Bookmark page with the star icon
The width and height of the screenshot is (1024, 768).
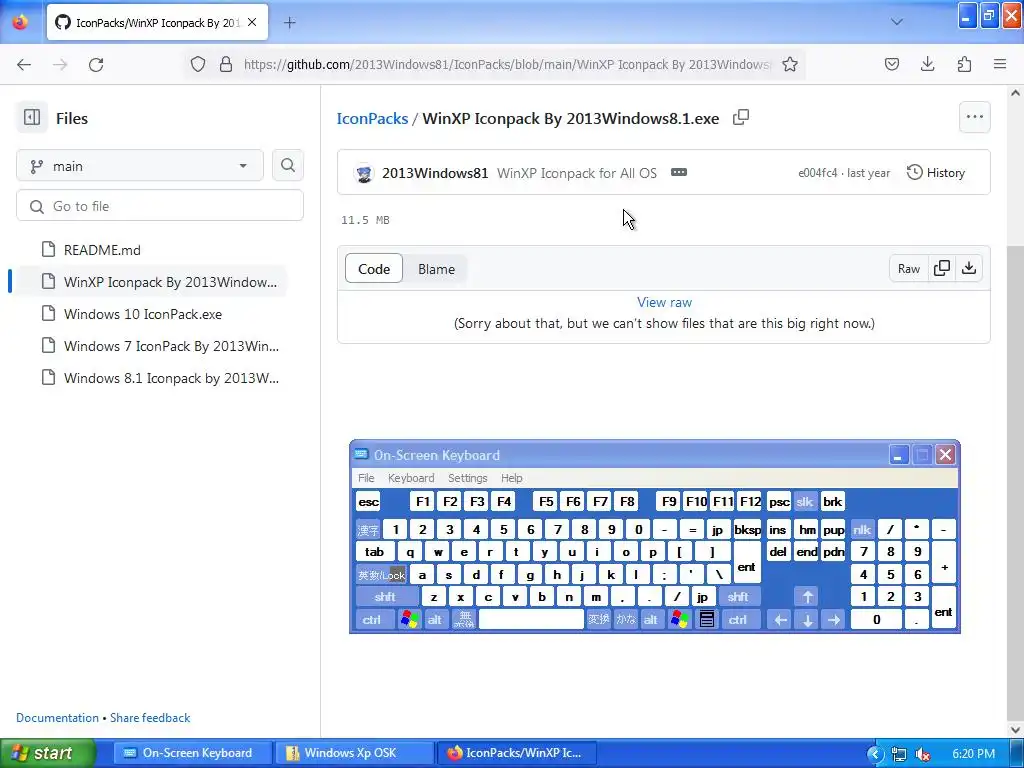(x=790, y=65)
